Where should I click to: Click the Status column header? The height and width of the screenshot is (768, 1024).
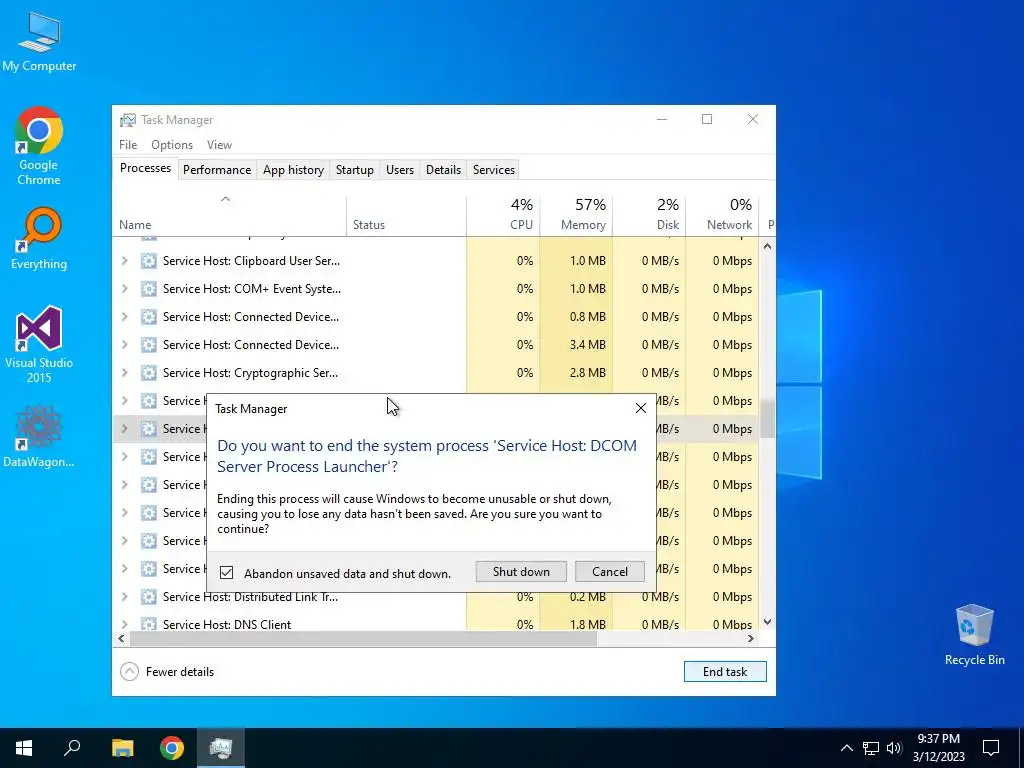coord(406,216)
